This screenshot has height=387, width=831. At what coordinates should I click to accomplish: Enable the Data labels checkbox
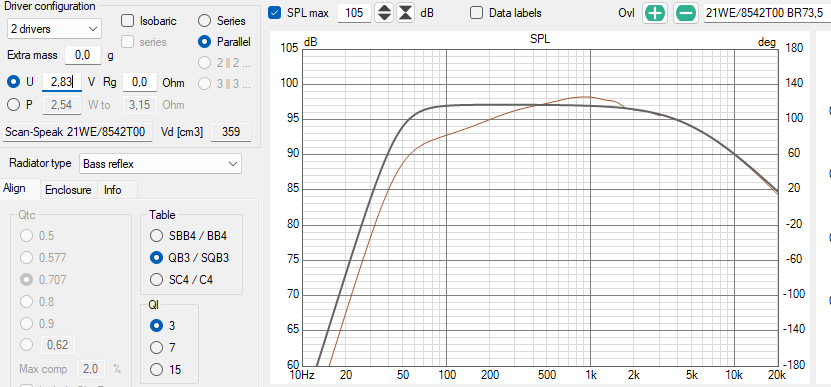tap(477, 13)
